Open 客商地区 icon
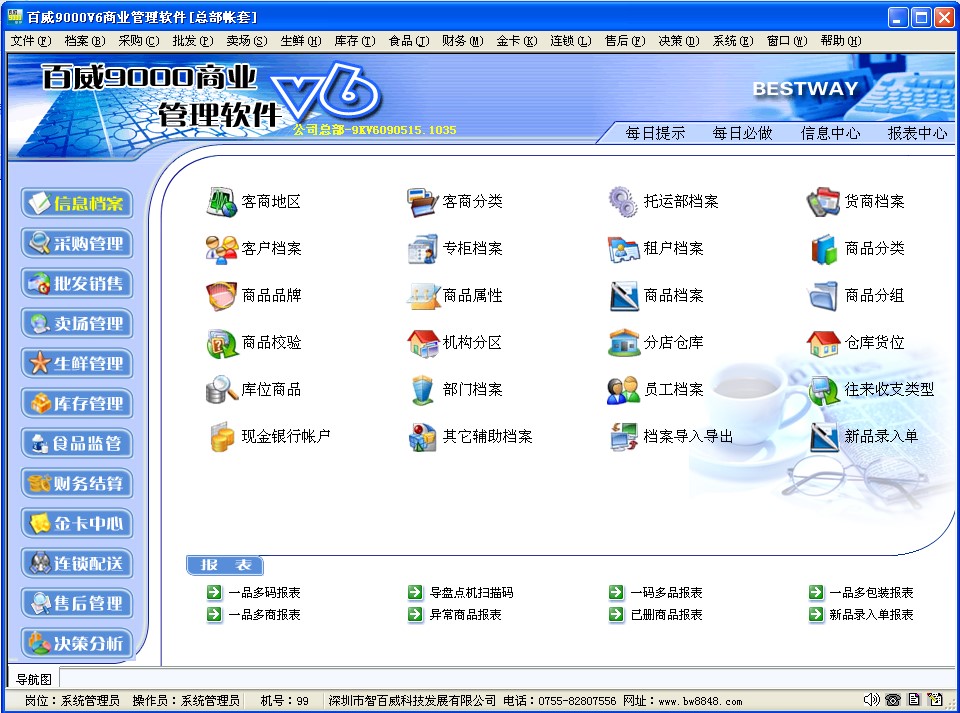 click(x=222, y=202)
